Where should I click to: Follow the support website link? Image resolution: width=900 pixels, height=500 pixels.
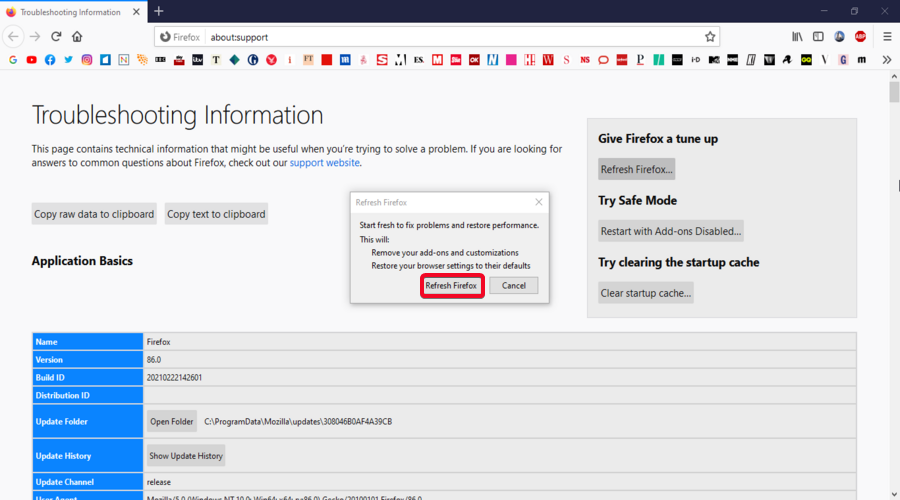[325, 163]
